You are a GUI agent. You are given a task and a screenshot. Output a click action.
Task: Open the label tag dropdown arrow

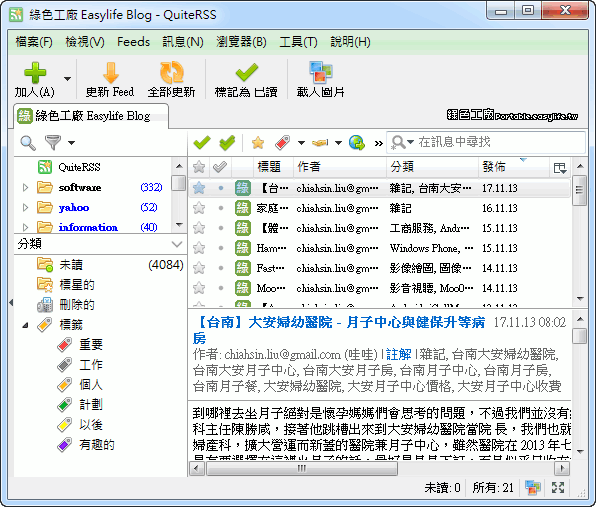tap(301, 143)
